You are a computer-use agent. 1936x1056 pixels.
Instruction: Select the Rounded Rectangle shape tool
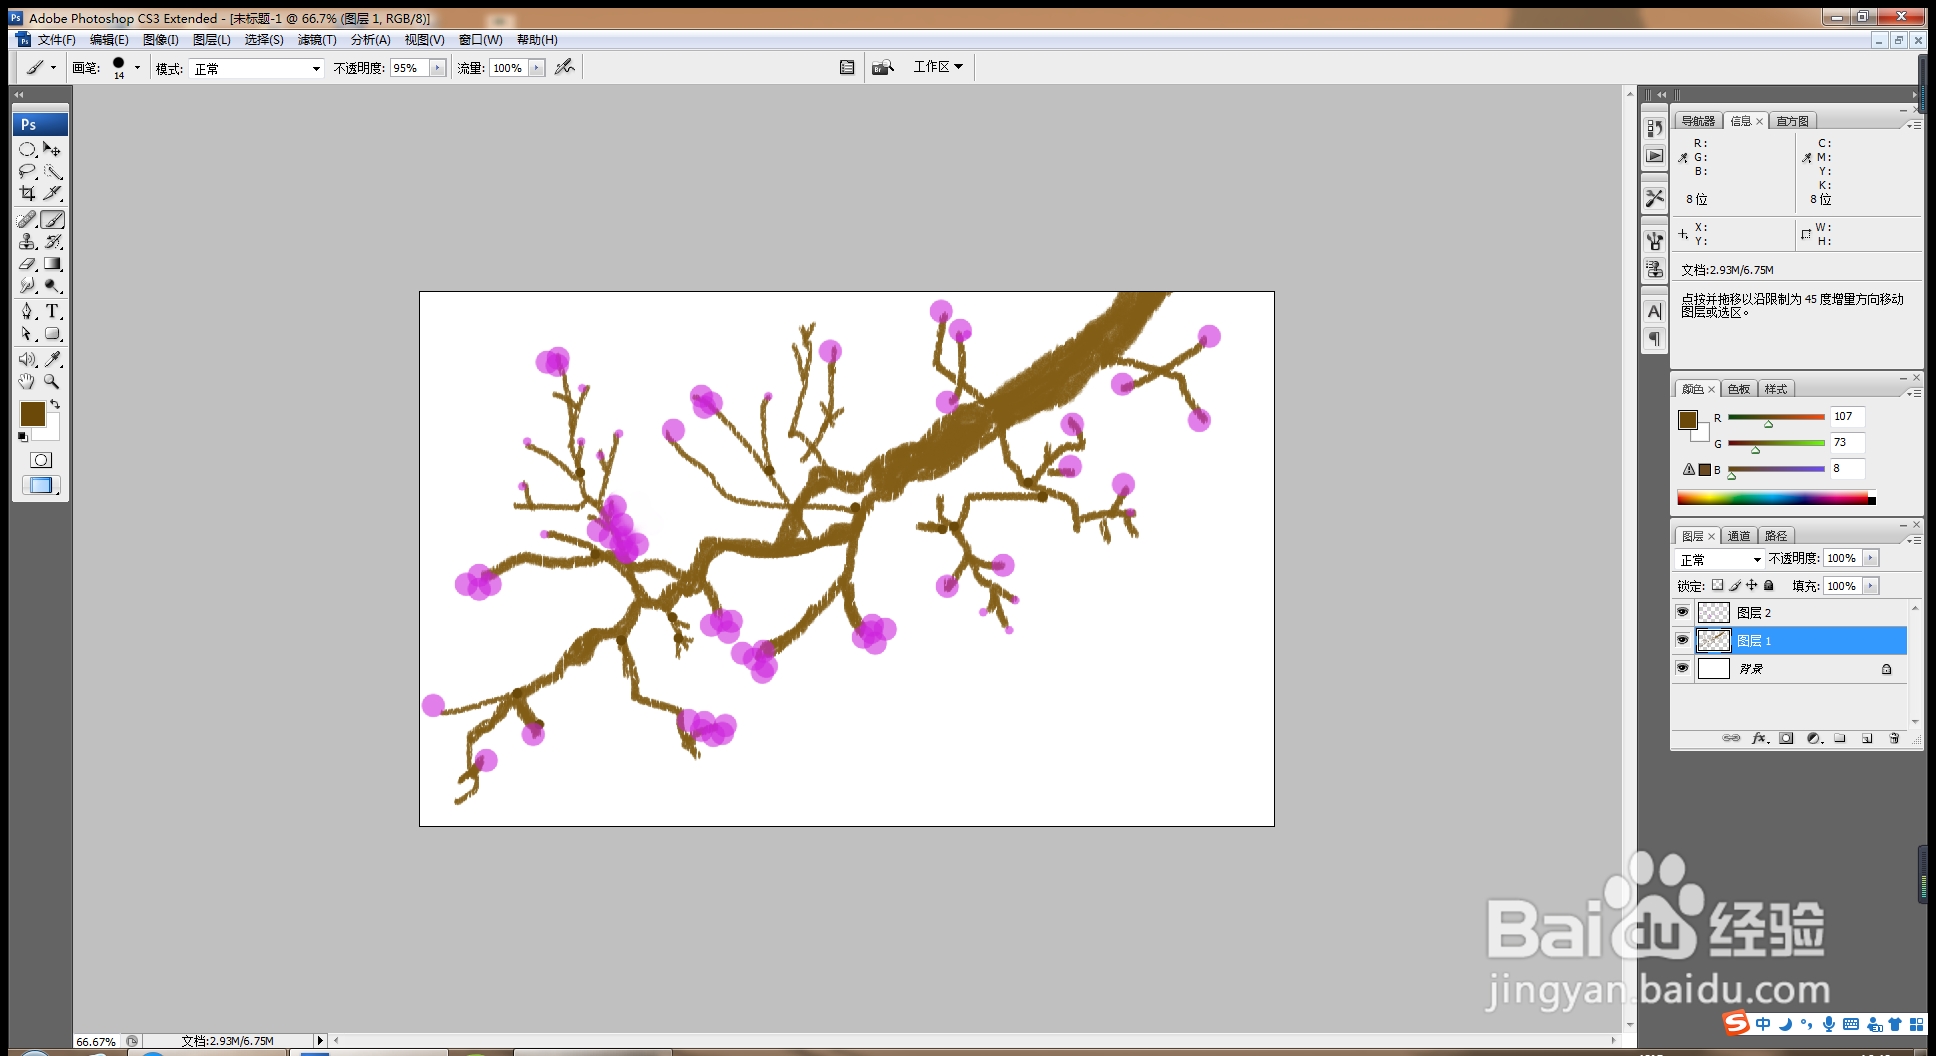tap(52, 333)
